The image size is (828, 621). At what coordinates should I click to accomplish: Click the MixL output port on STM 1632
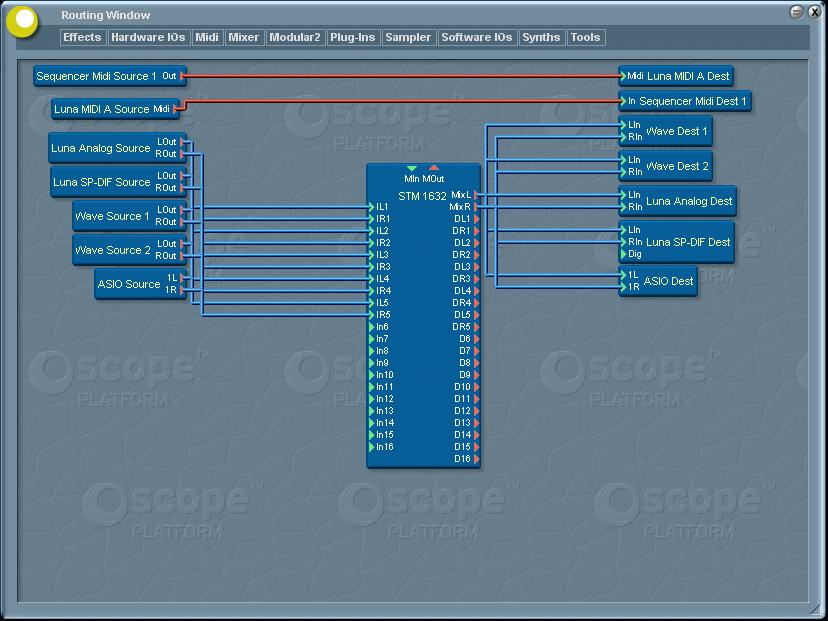[476, 195]
